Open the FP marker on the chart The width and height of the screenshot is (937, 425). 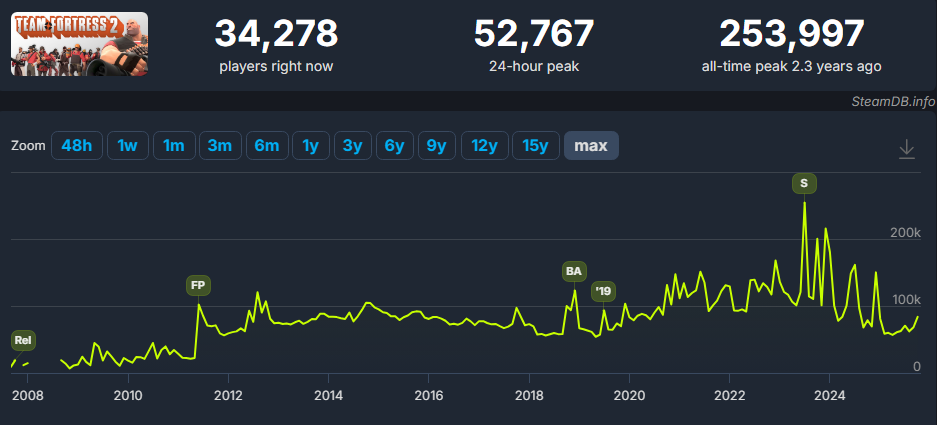[198, 286]
